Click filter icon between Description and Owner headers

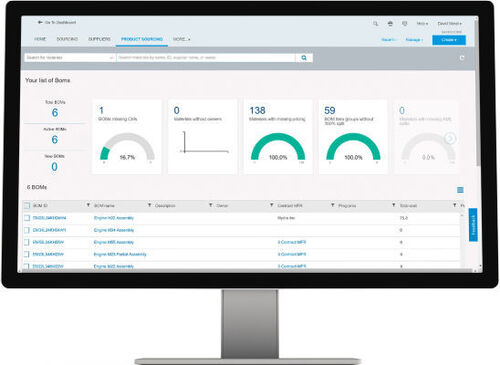pos(210,205)
